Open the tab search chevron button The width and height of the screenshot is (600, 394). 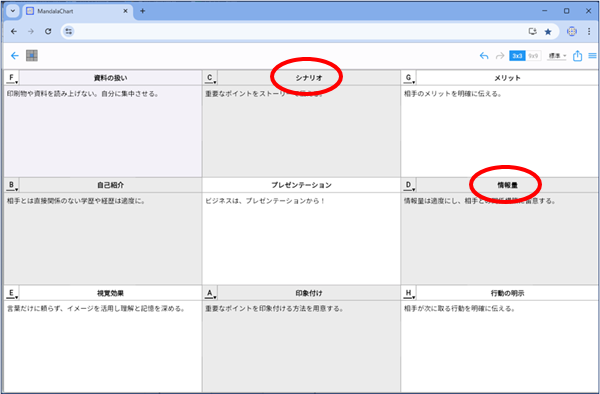click(x=13, y=11)
